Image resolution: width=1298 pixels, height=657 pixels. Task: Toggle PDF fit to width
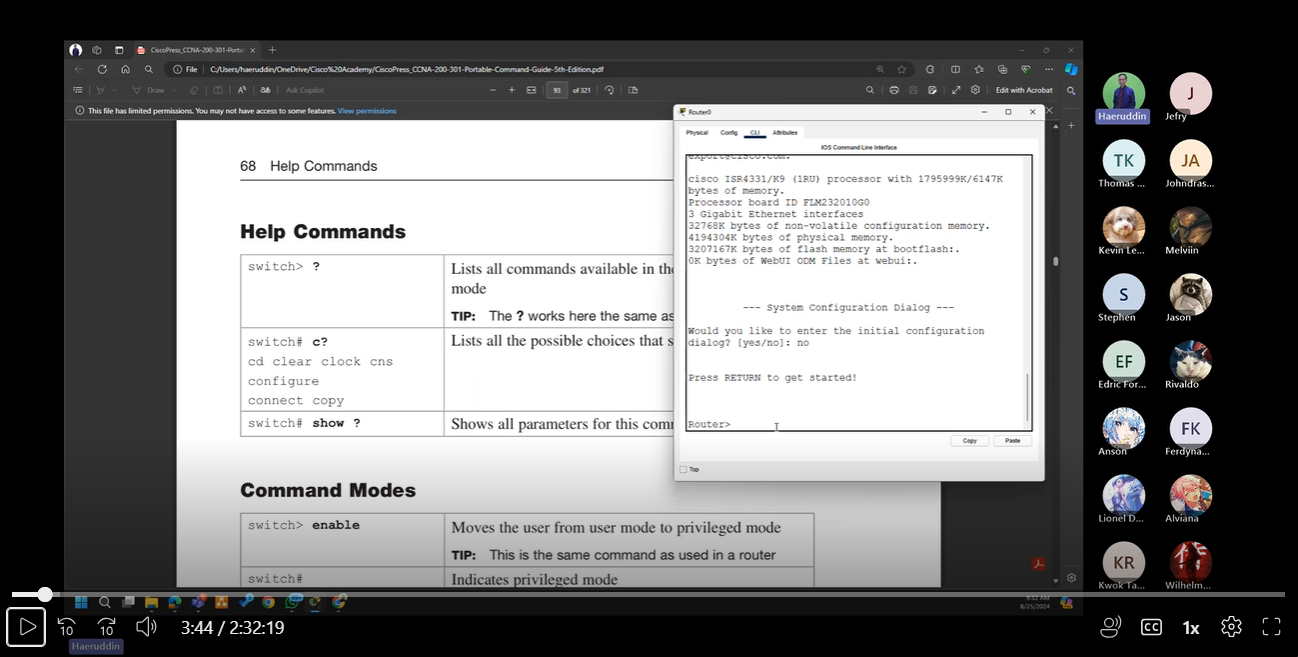[531, 90]
